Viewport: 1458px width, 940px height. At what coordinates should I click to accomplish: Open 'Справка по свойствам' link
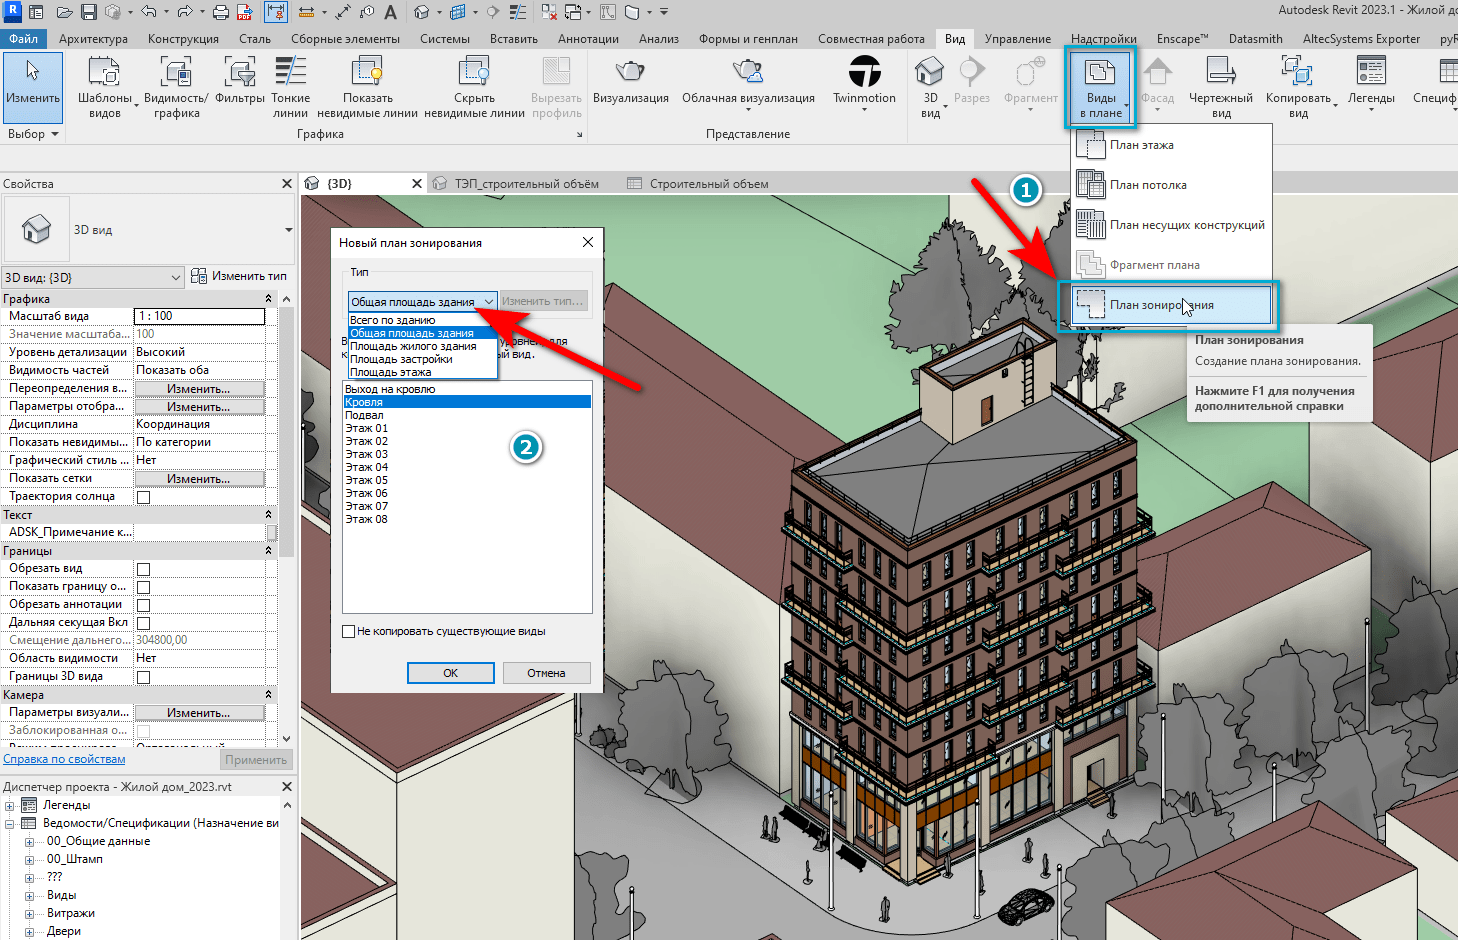(64, 759)
